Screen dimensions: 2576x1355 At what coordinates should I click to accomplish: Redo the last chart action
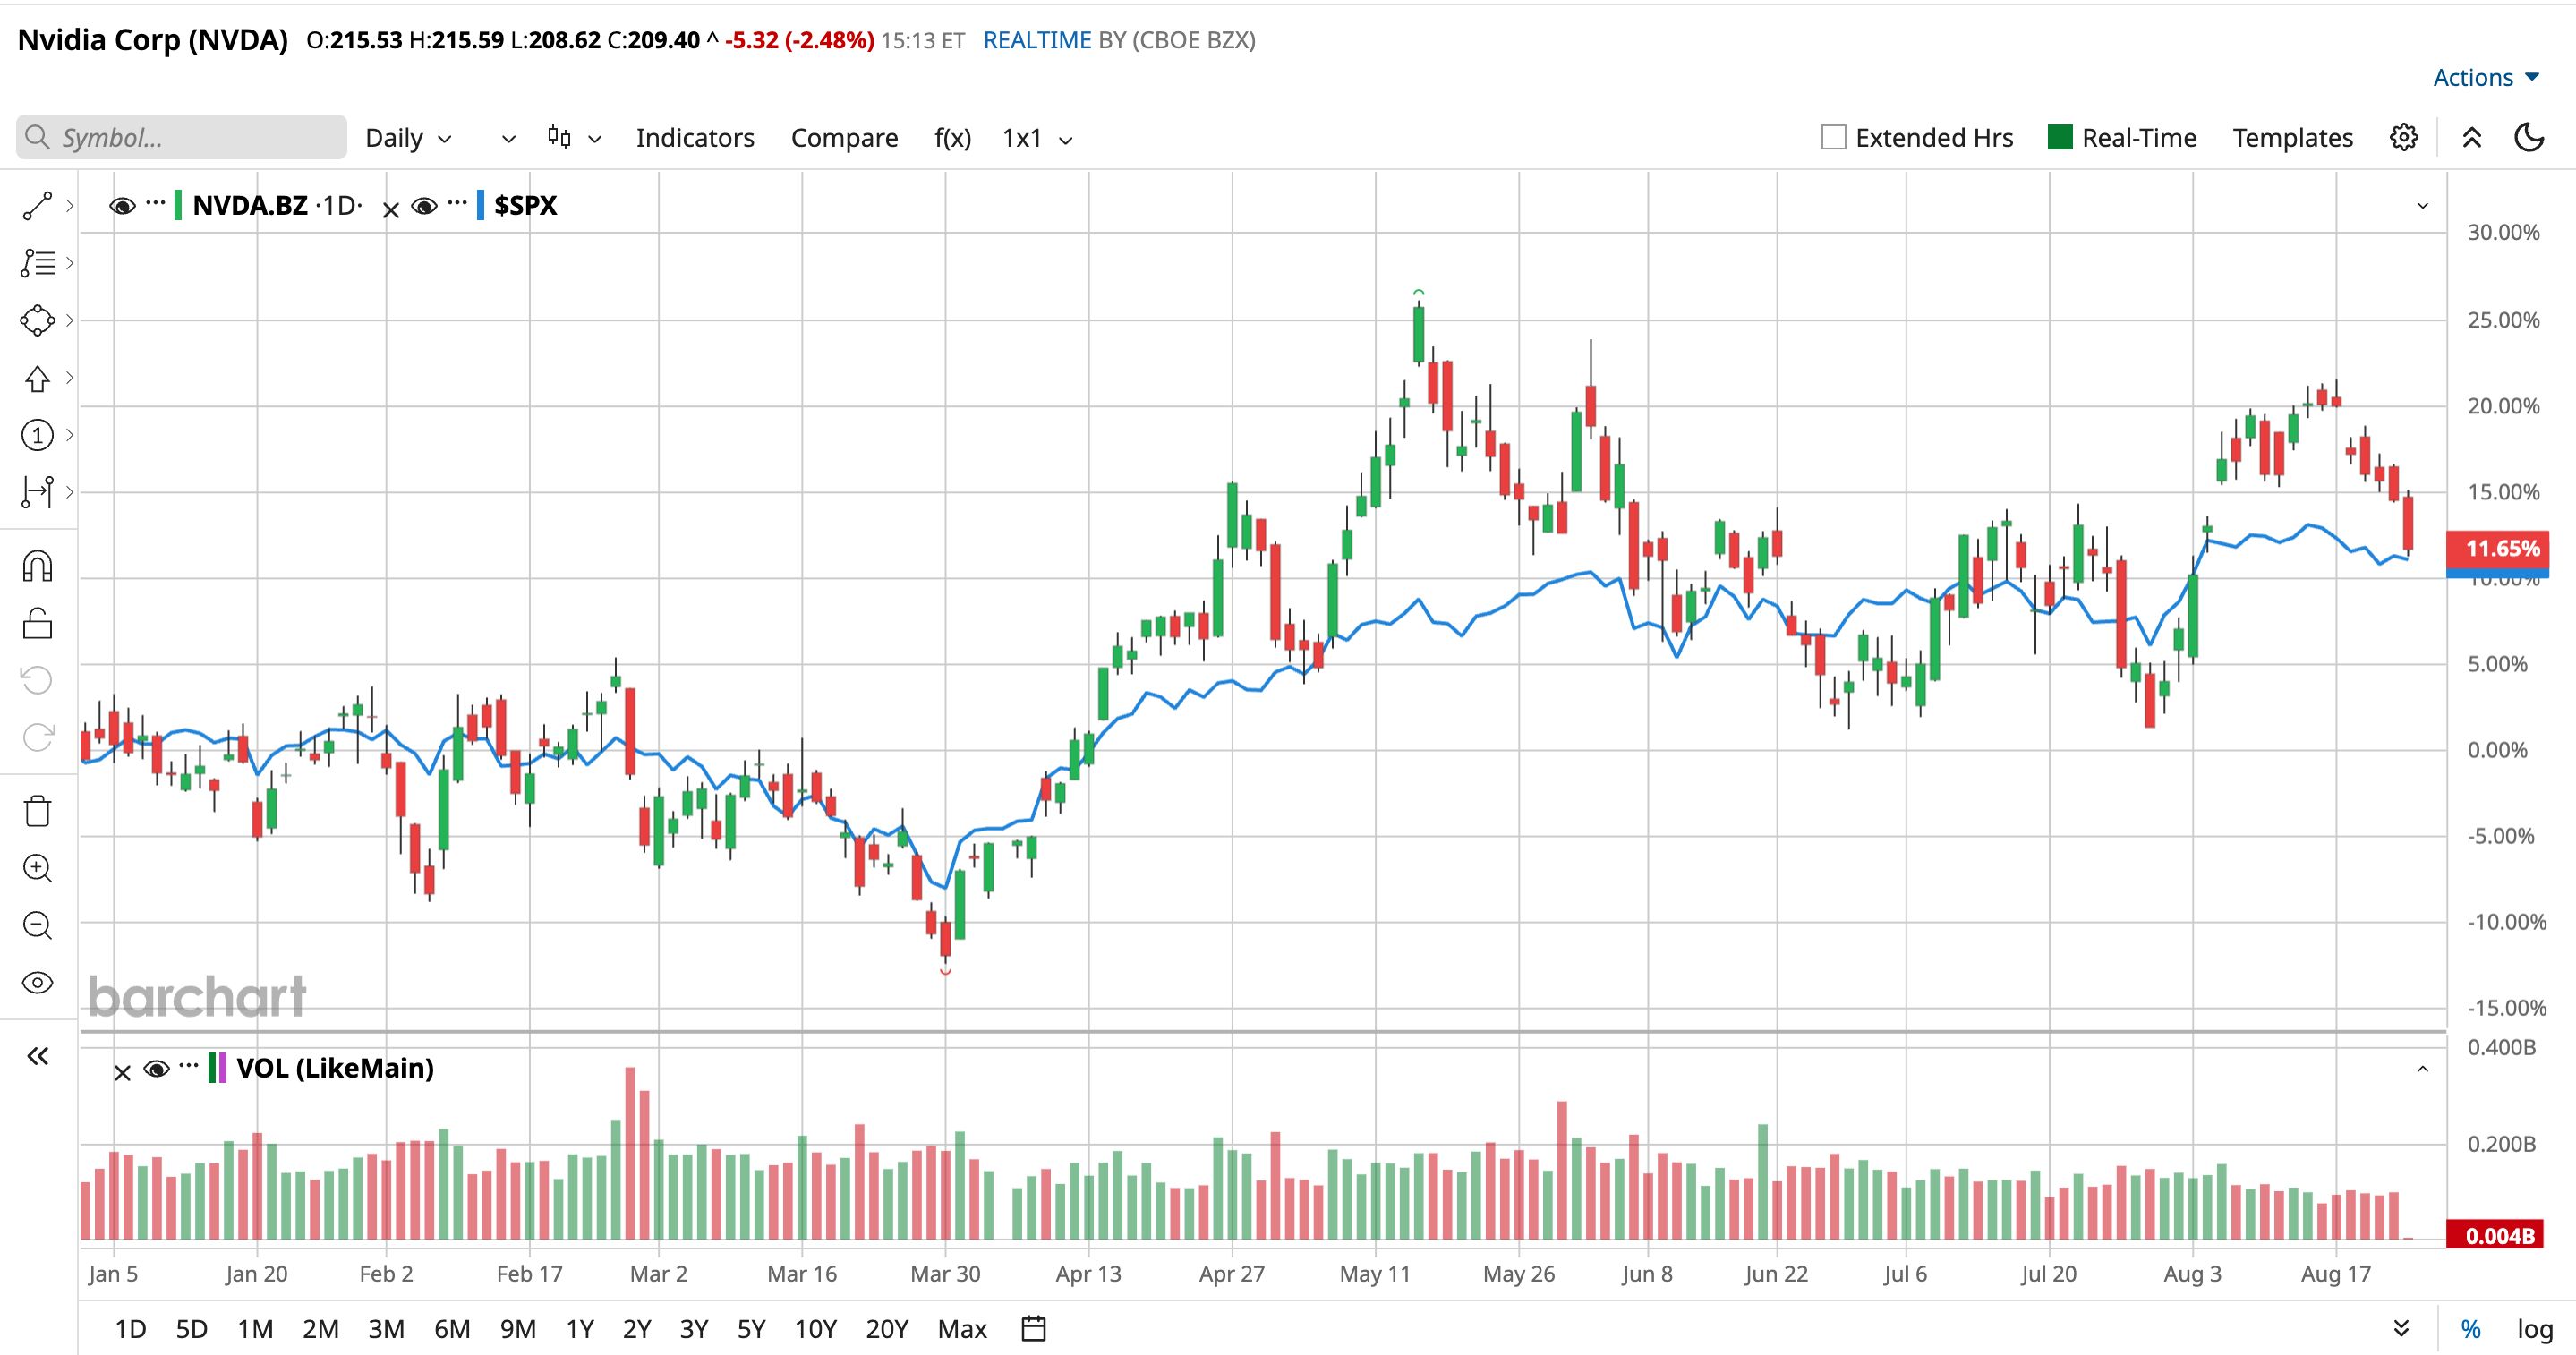pyautogui.click(x=37, y=738)
